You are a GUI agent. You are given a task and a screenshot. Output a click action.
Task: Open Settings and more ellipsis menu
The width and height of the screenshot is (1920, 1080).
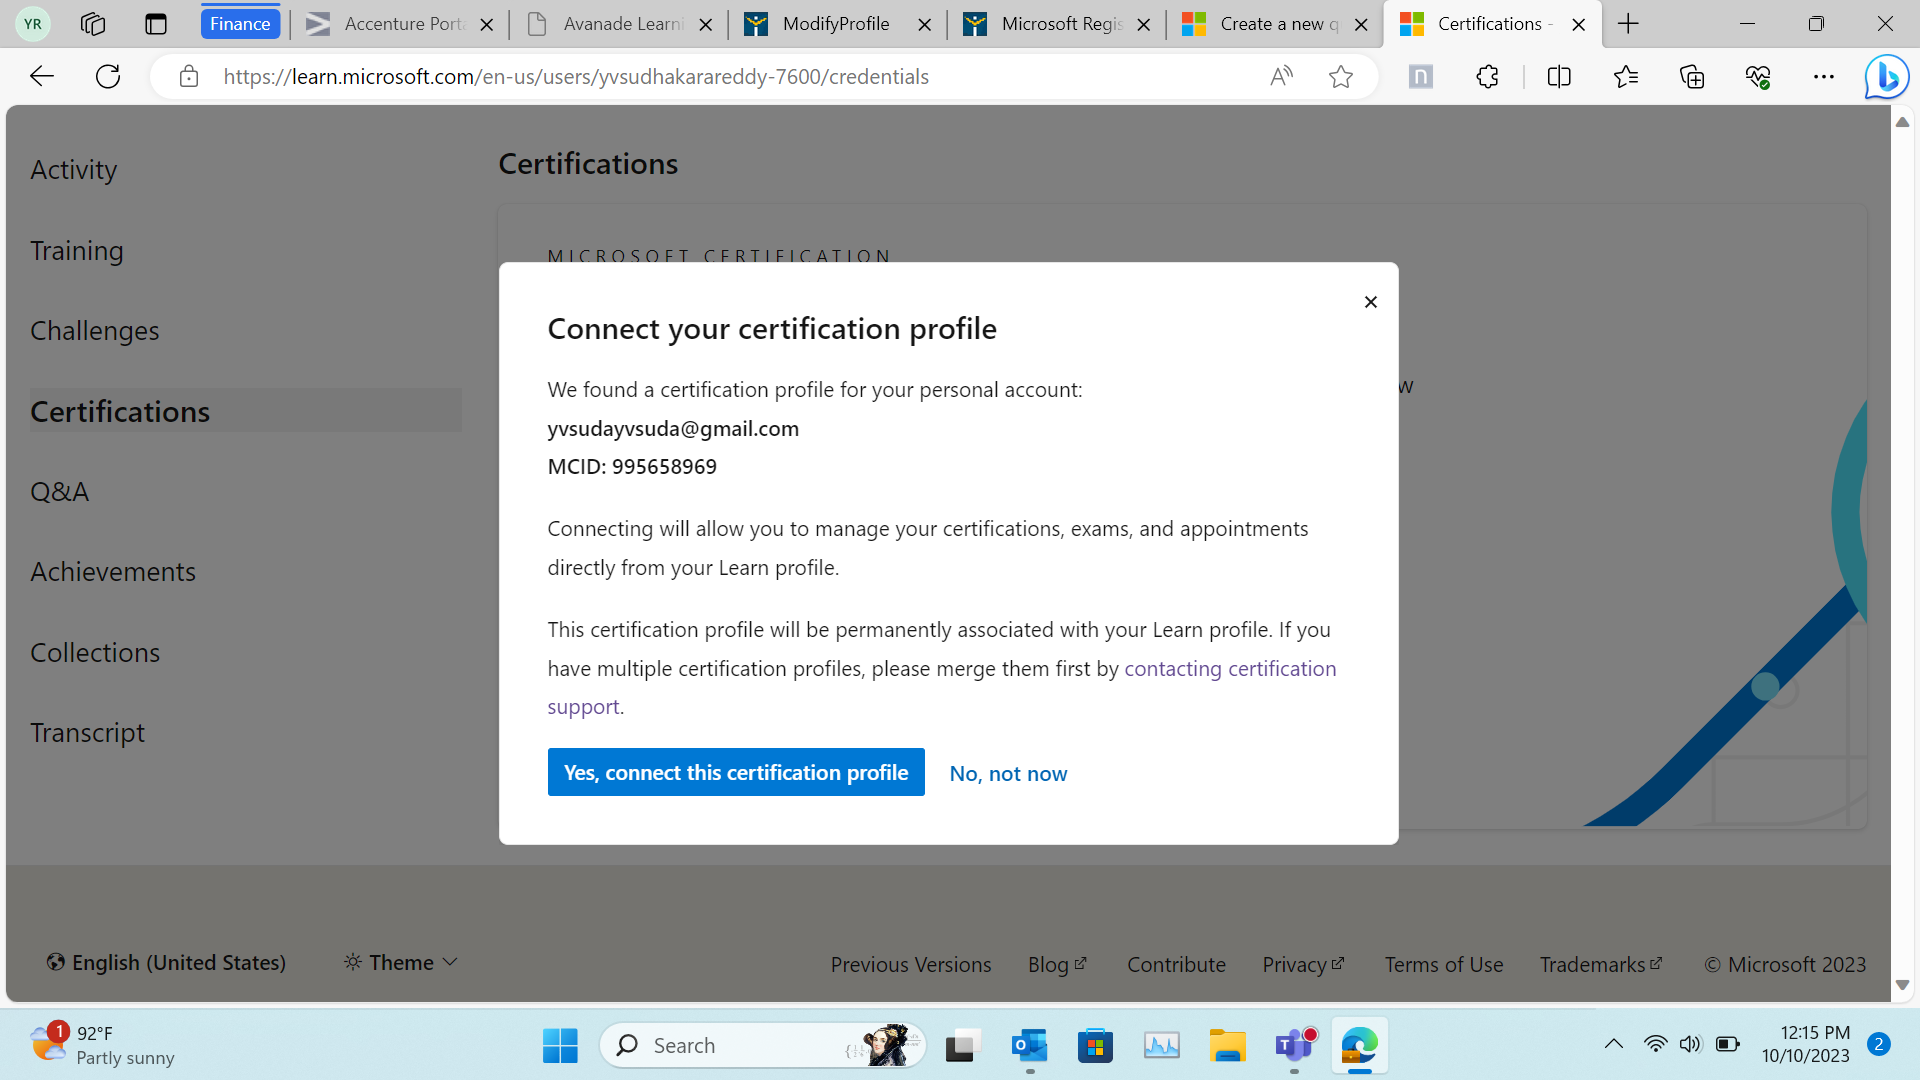tap(1823, 77)
